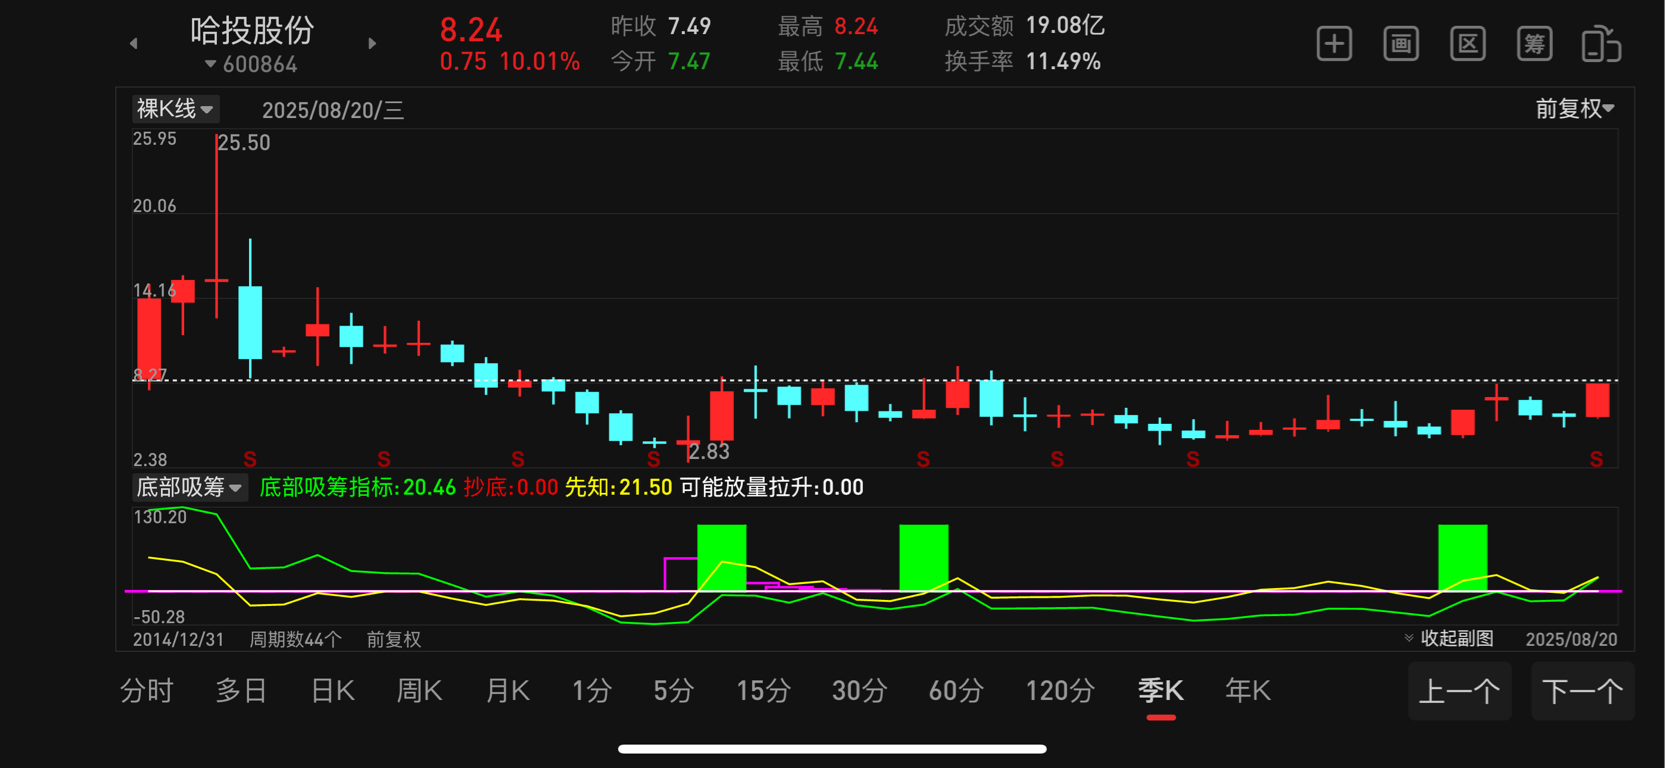Tap the 下一个 button
The height and width of the screenshot is (768, 1665).
pyautogui.click(x=1582, y=691)
